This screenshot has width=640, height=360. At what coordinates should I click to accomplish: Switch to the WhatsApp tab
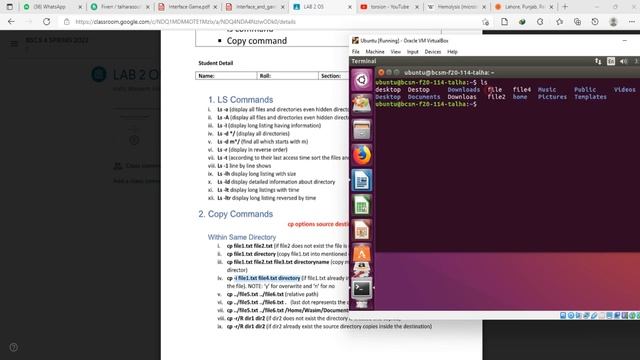(x=52, y=7)
